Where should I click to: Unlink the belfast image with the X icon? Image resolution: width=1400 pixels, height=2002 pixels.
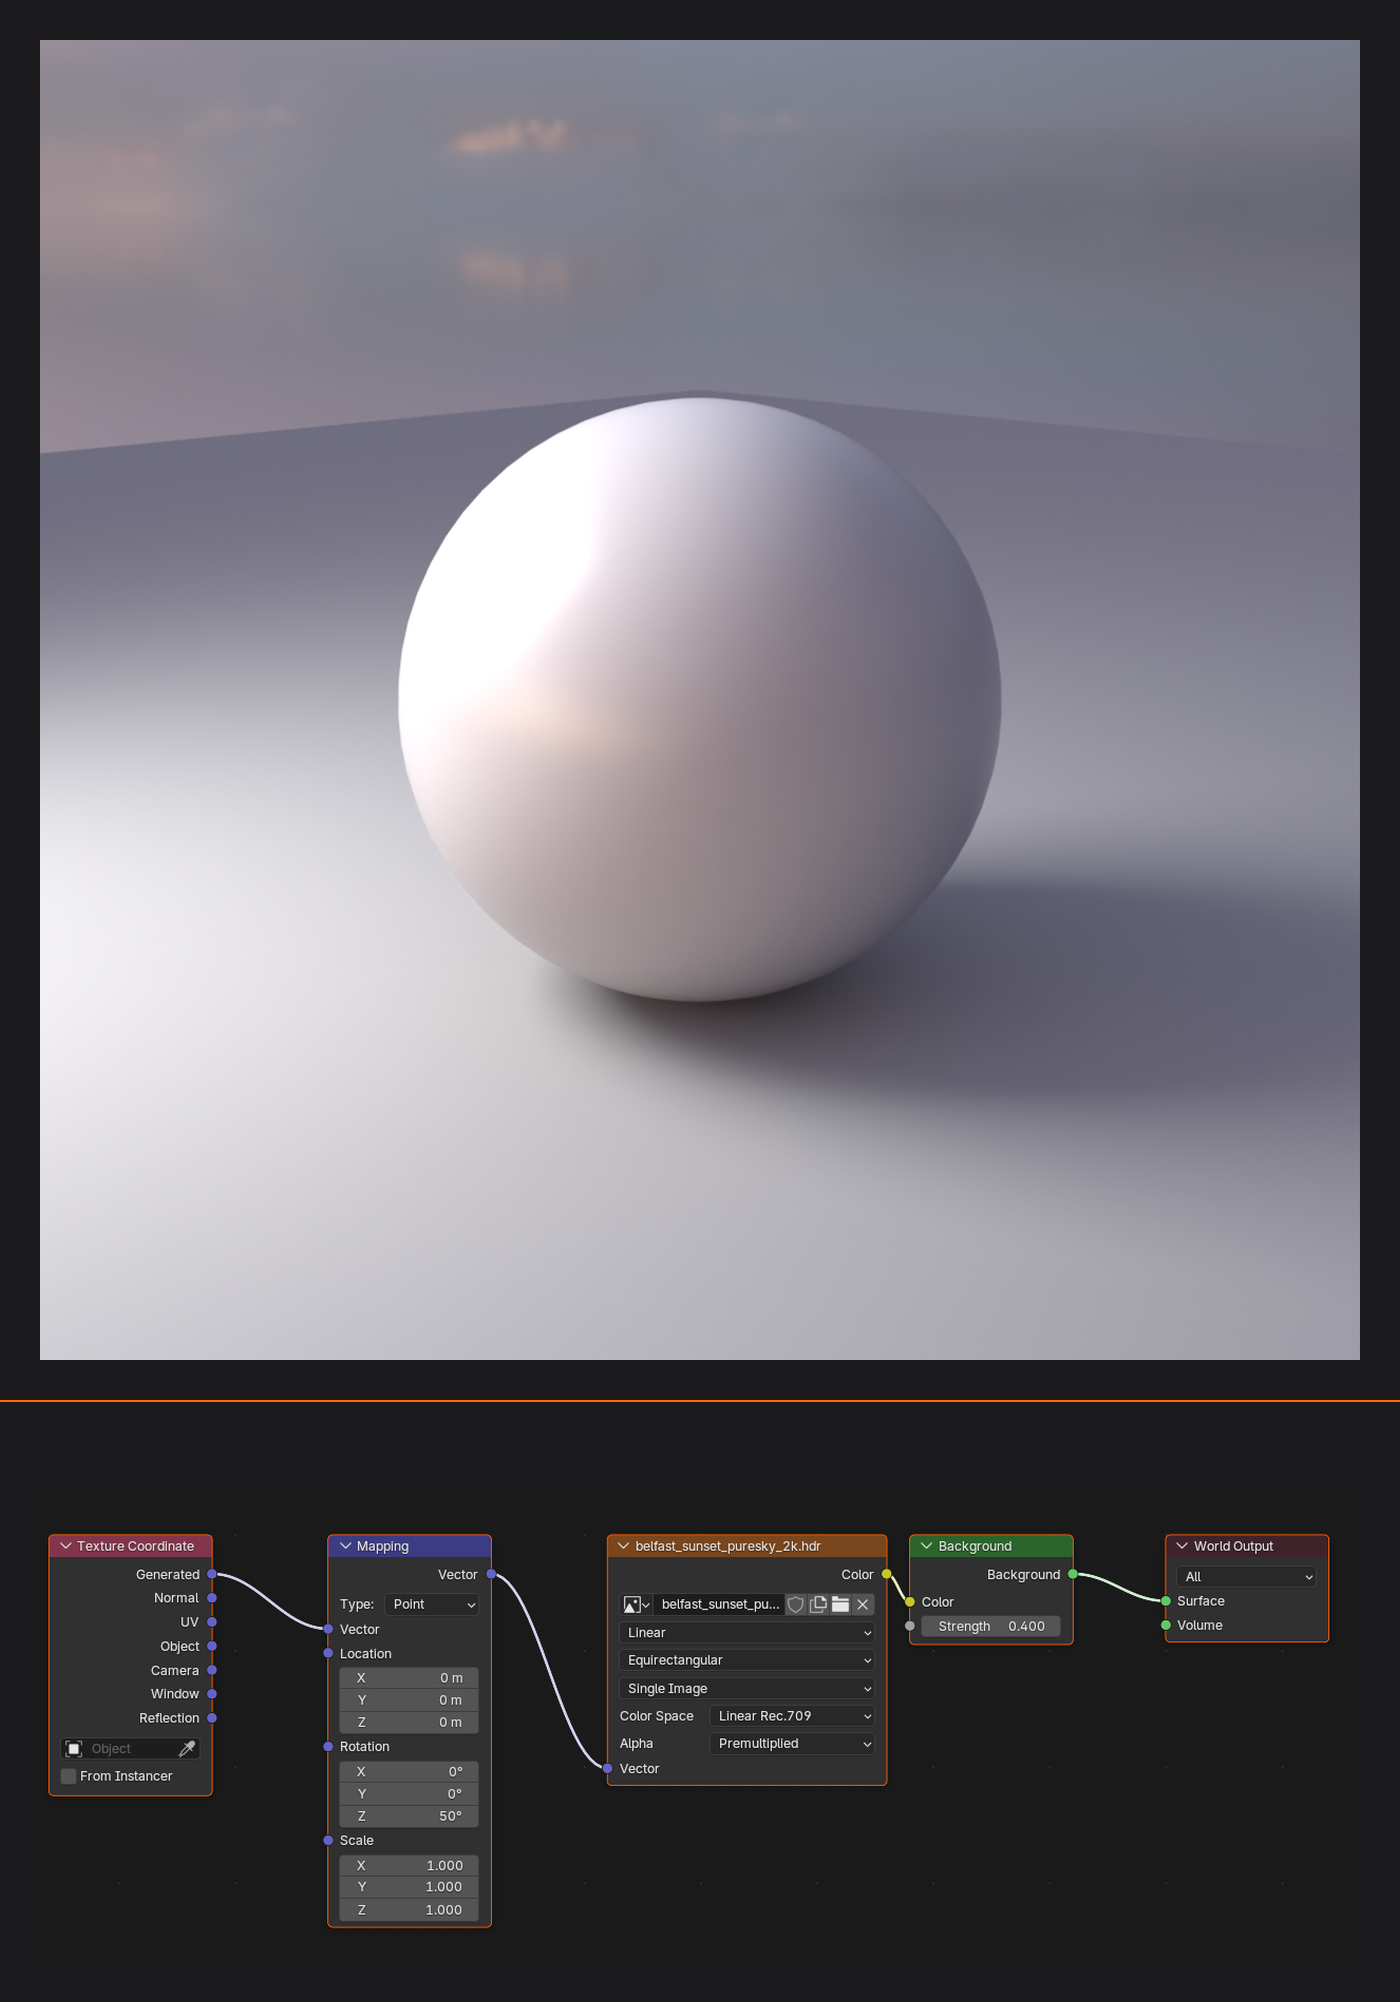[863, 1604]
